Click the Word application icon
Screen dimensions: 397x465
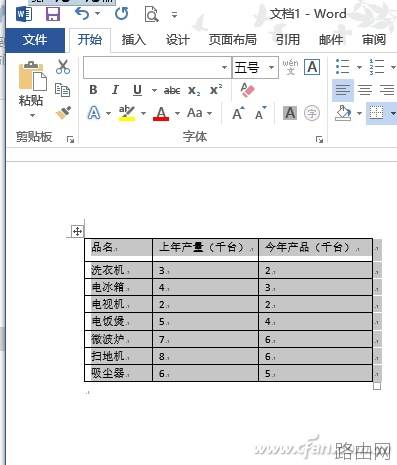coord(24,14)
